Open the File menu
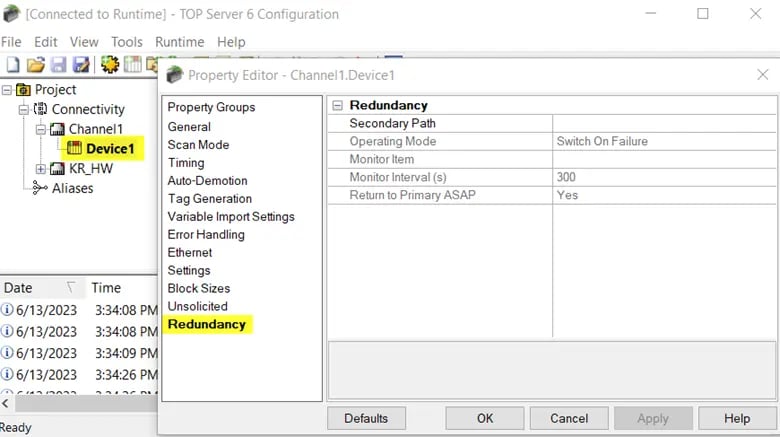Image resolution: width=780 pixels, height=437 pixels. (x=11, y=42)
